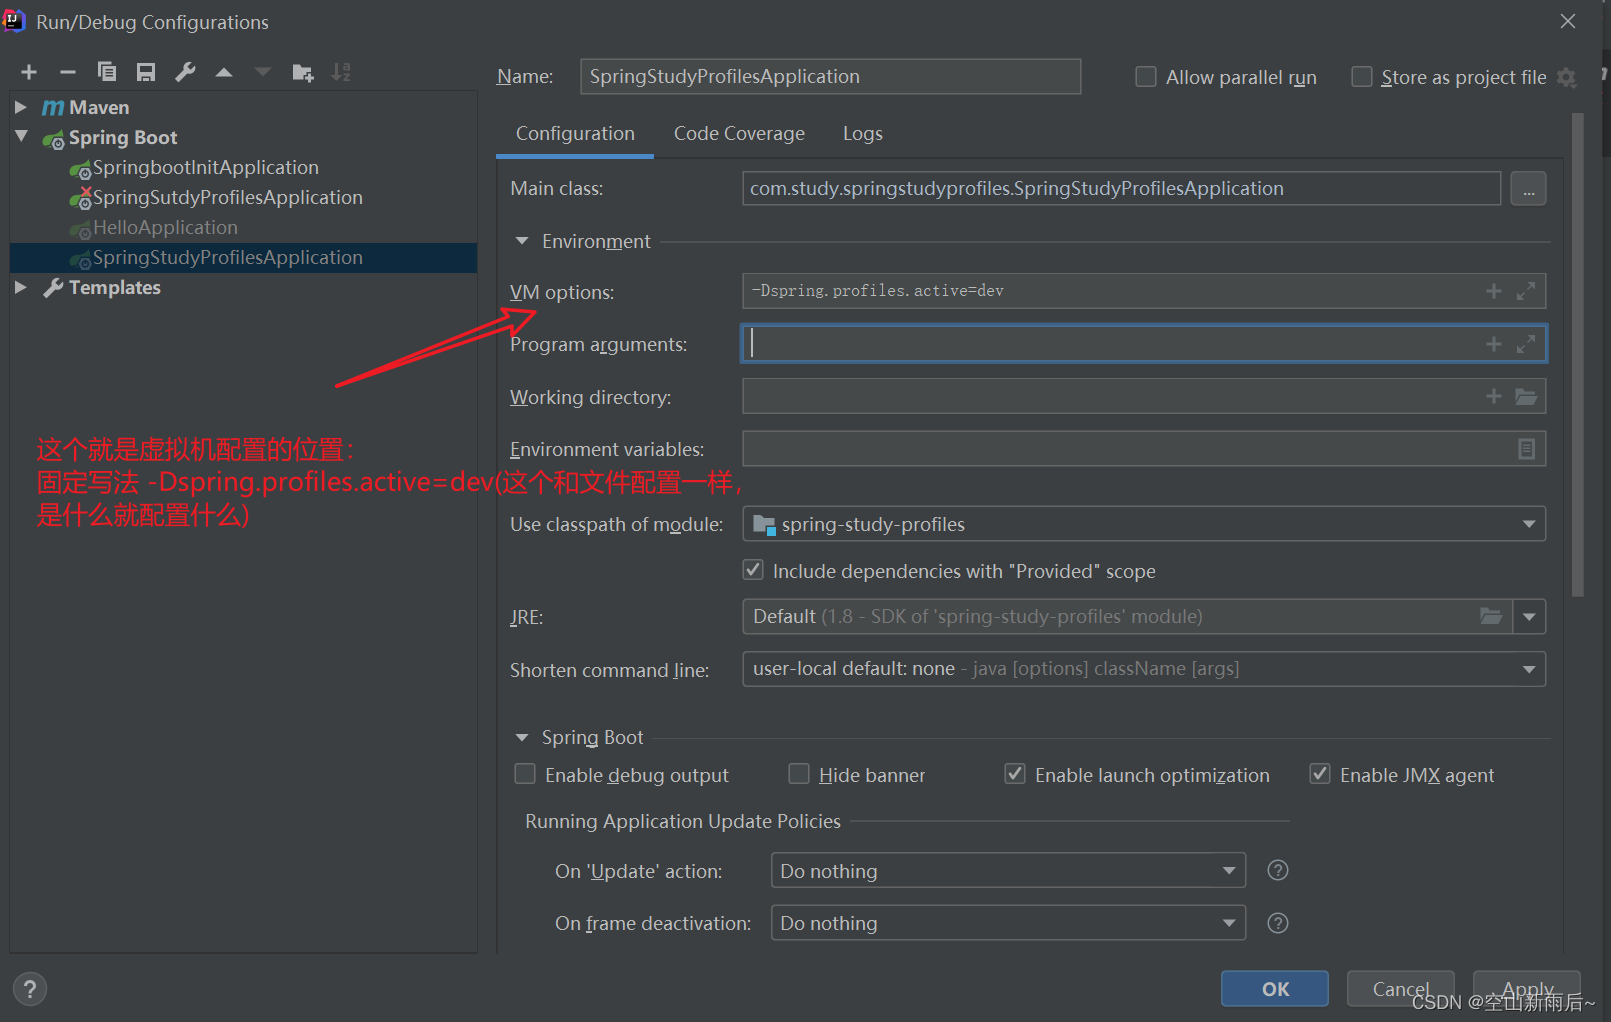Move configuration up with arrow icon
Screen dimensions: 1611x1022
pyautogui.click(x=224, y=72)
